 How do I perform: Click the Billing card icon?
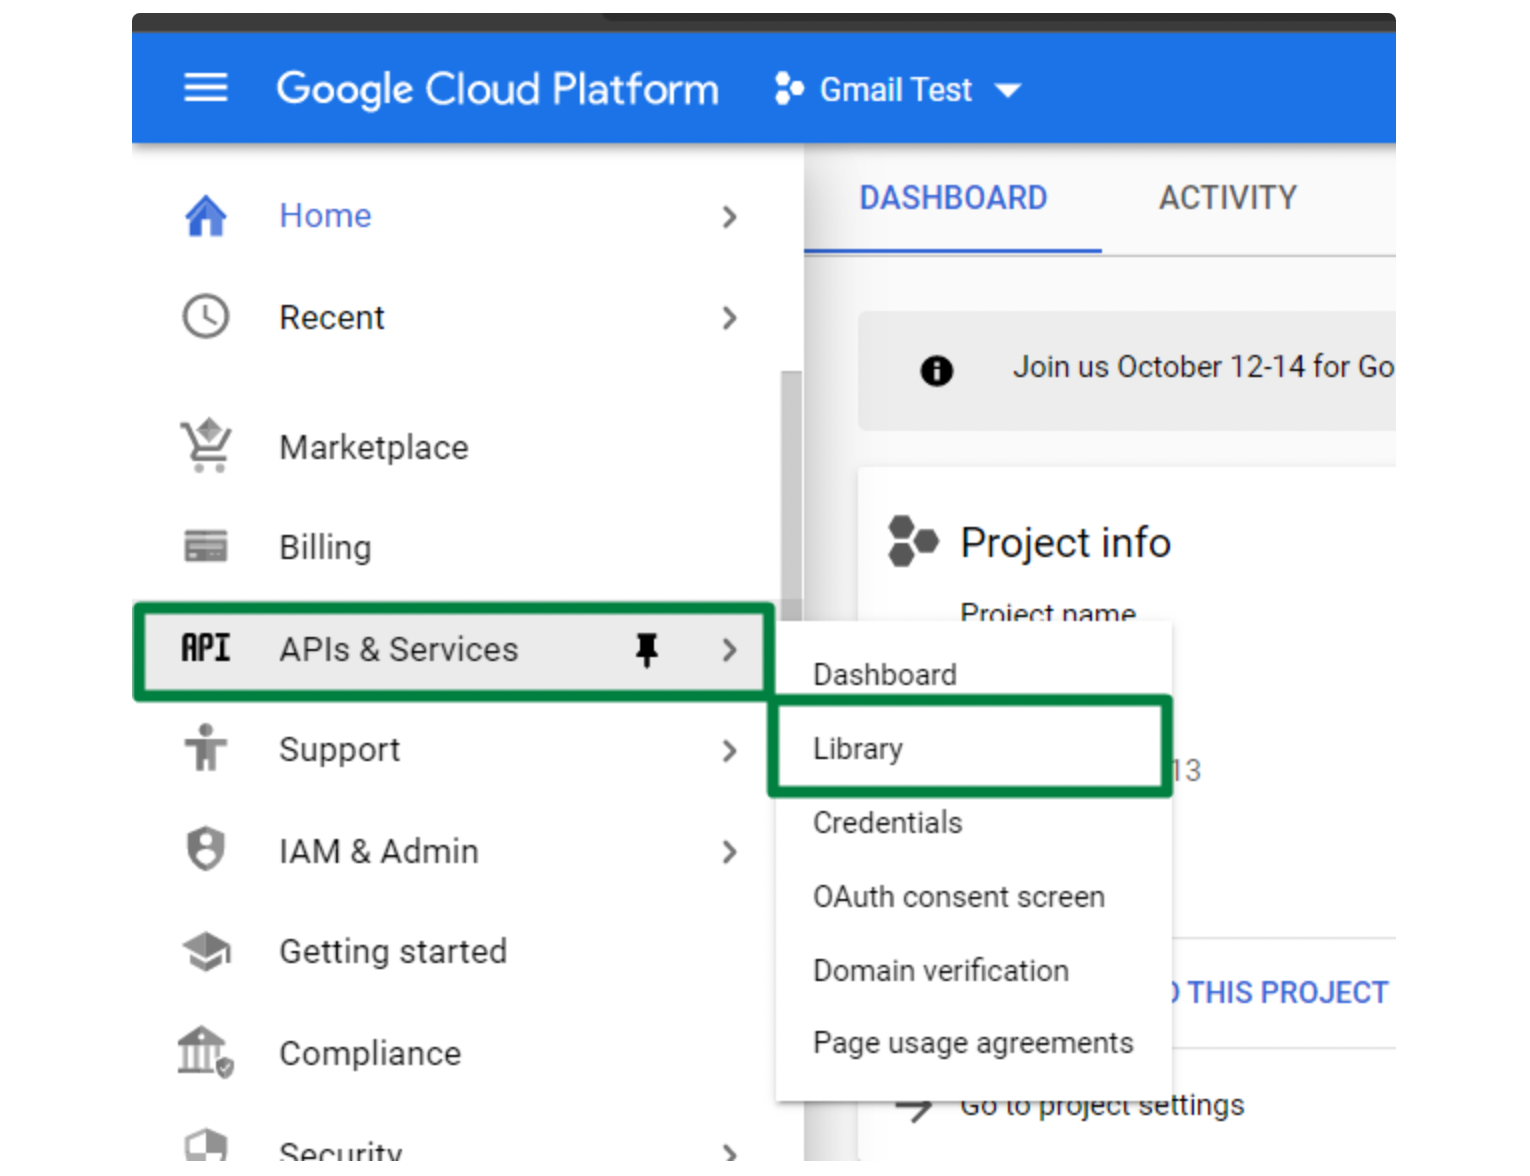206,546
